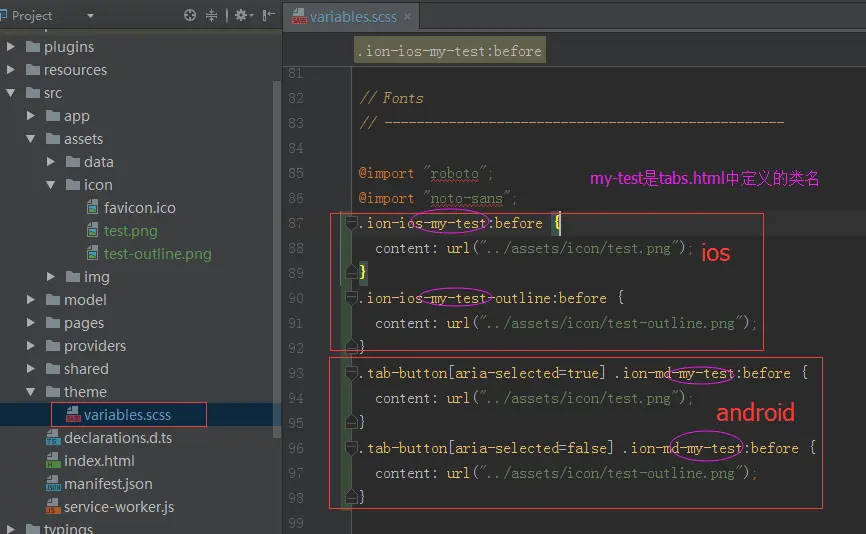Collapse the theme folder
The height and width of the screenshot is (534, 866).
[30, 392]
